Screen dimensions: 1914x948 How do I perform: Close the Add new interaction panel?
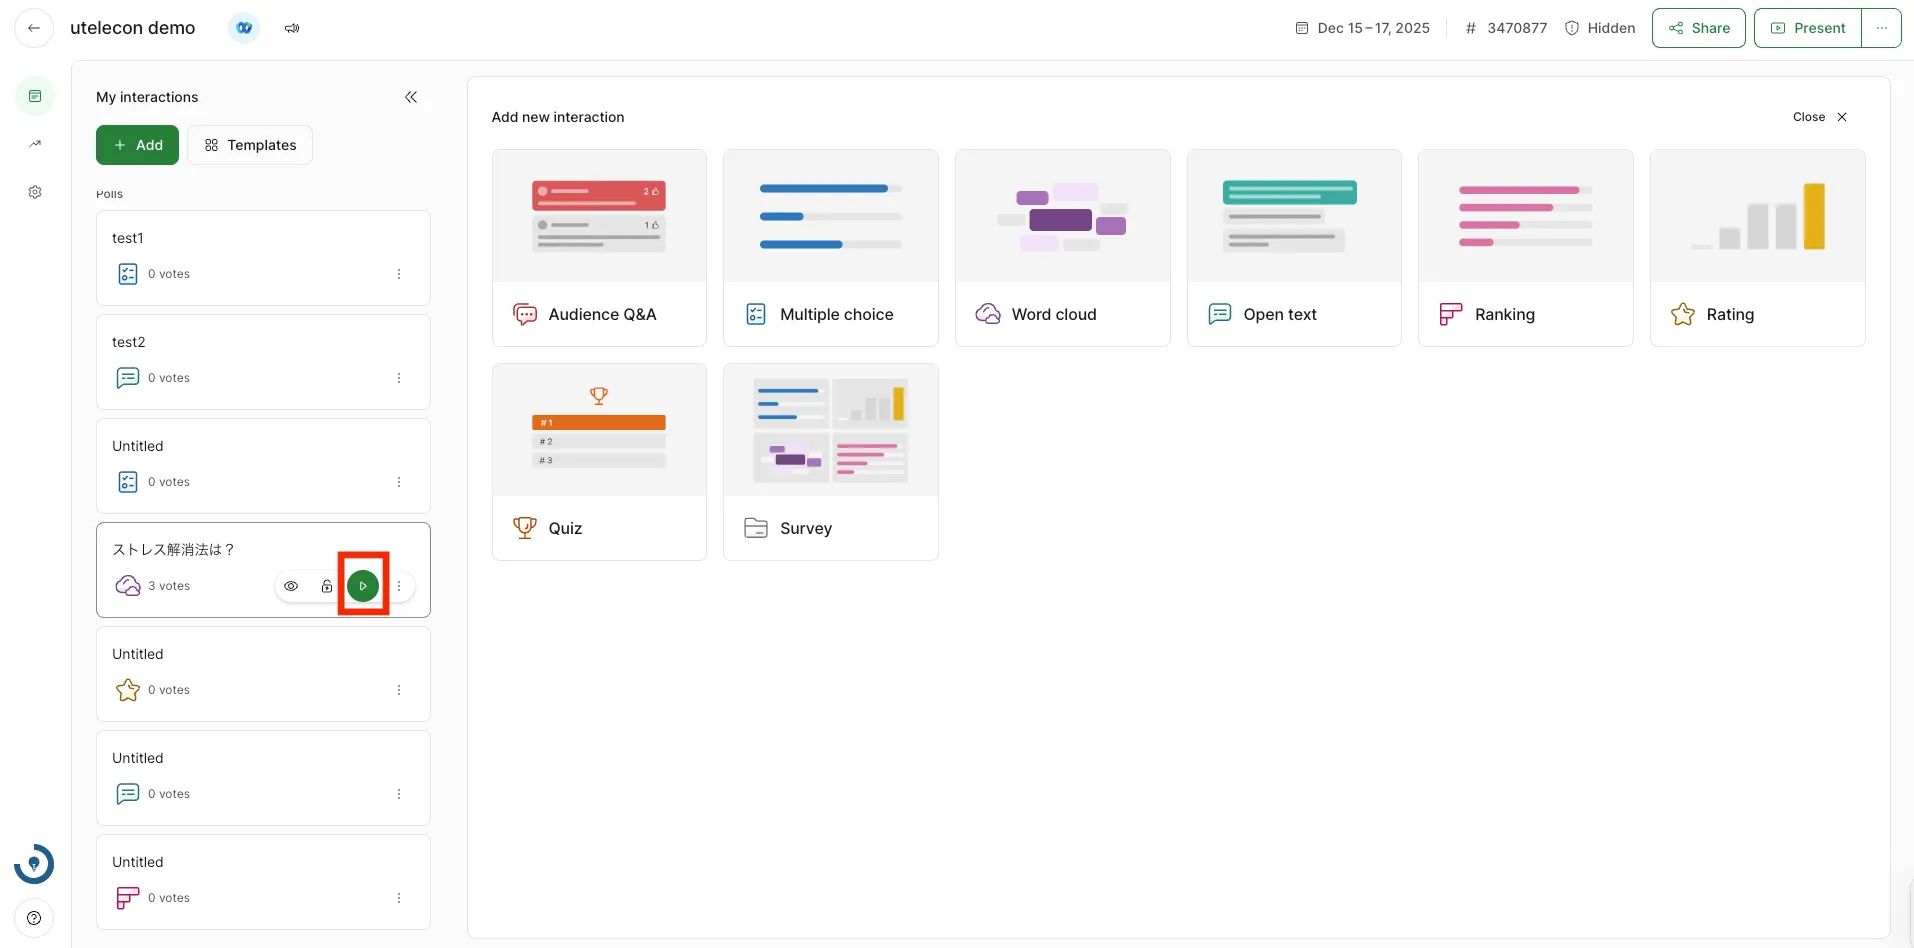1820,117
